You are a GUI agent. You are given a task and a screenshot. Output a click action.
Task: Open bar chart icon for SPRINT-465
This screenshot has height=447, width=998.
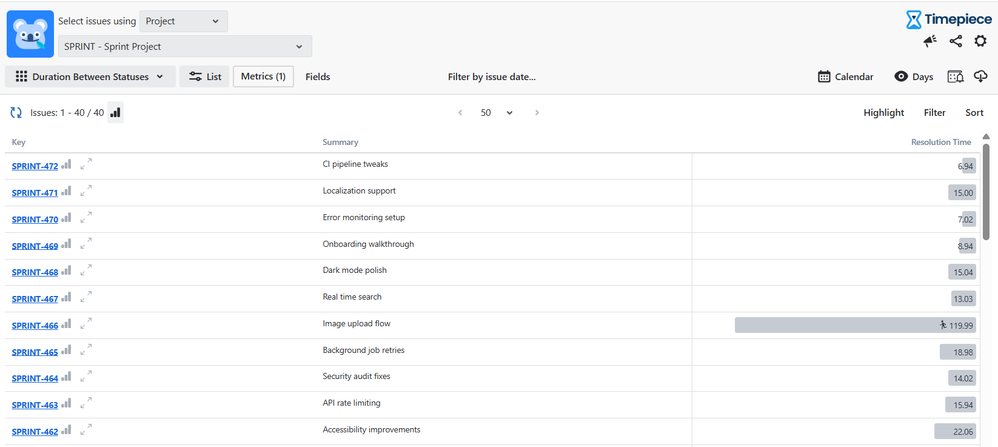tap(66, 351)
